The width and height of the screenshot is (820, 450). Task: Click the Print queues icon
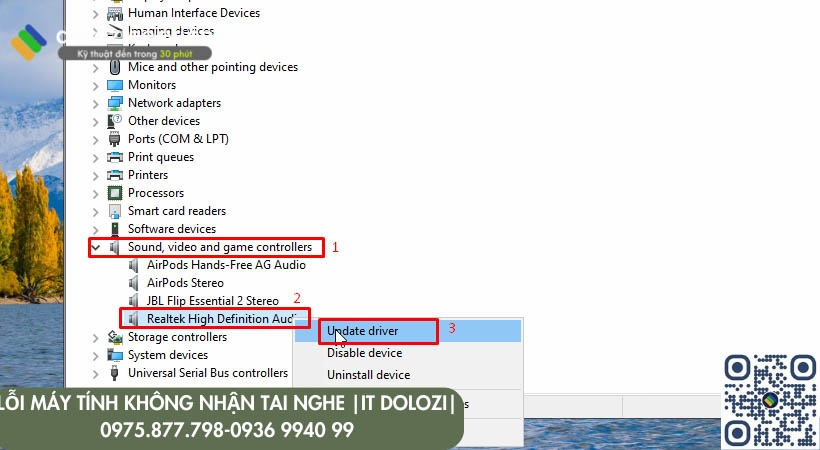tap(115, 157)
